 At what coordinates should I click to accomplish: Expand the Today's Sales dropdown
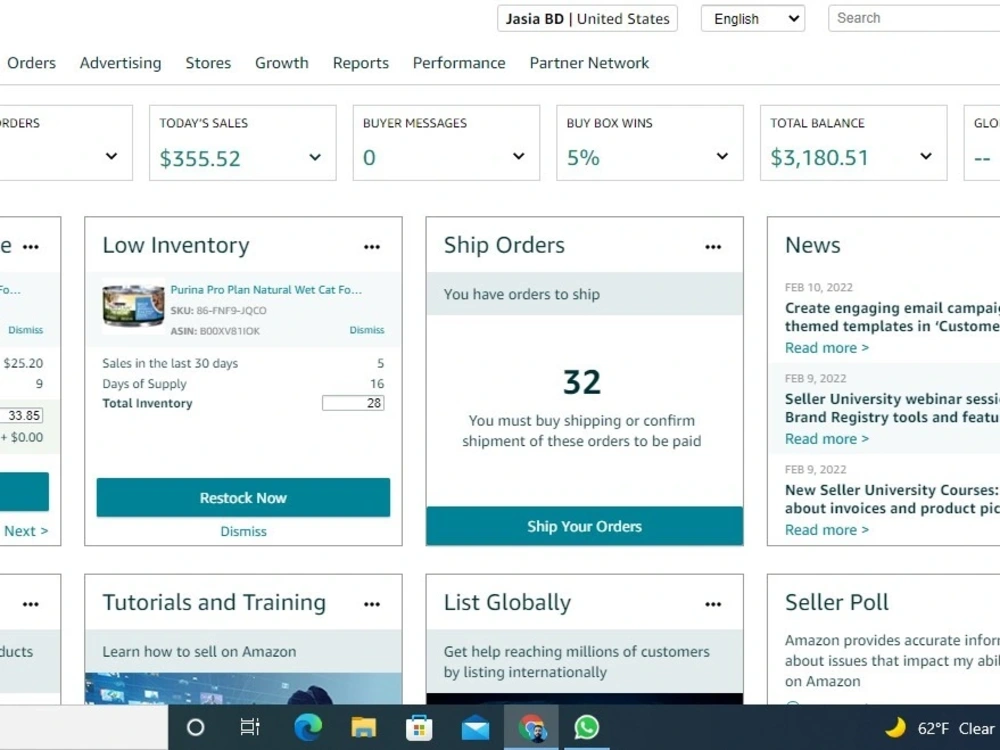click(315, 158)
